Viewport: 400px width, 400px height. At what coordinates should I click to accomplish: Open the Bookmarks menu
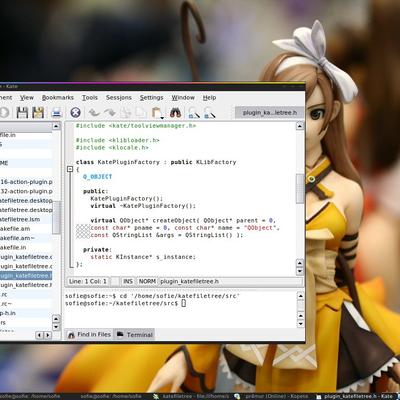[58, 98]
